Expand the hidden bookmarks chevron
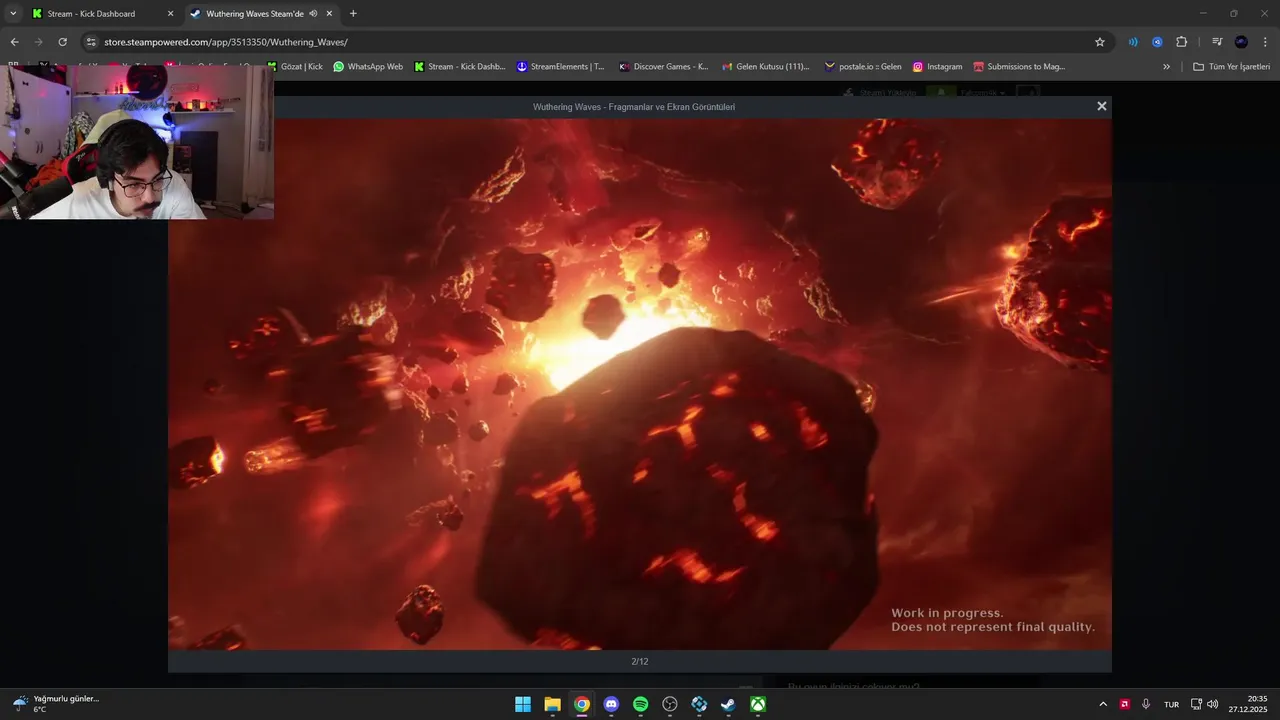This screenshot has height=720, width=1280. (x=1166, y=67)
